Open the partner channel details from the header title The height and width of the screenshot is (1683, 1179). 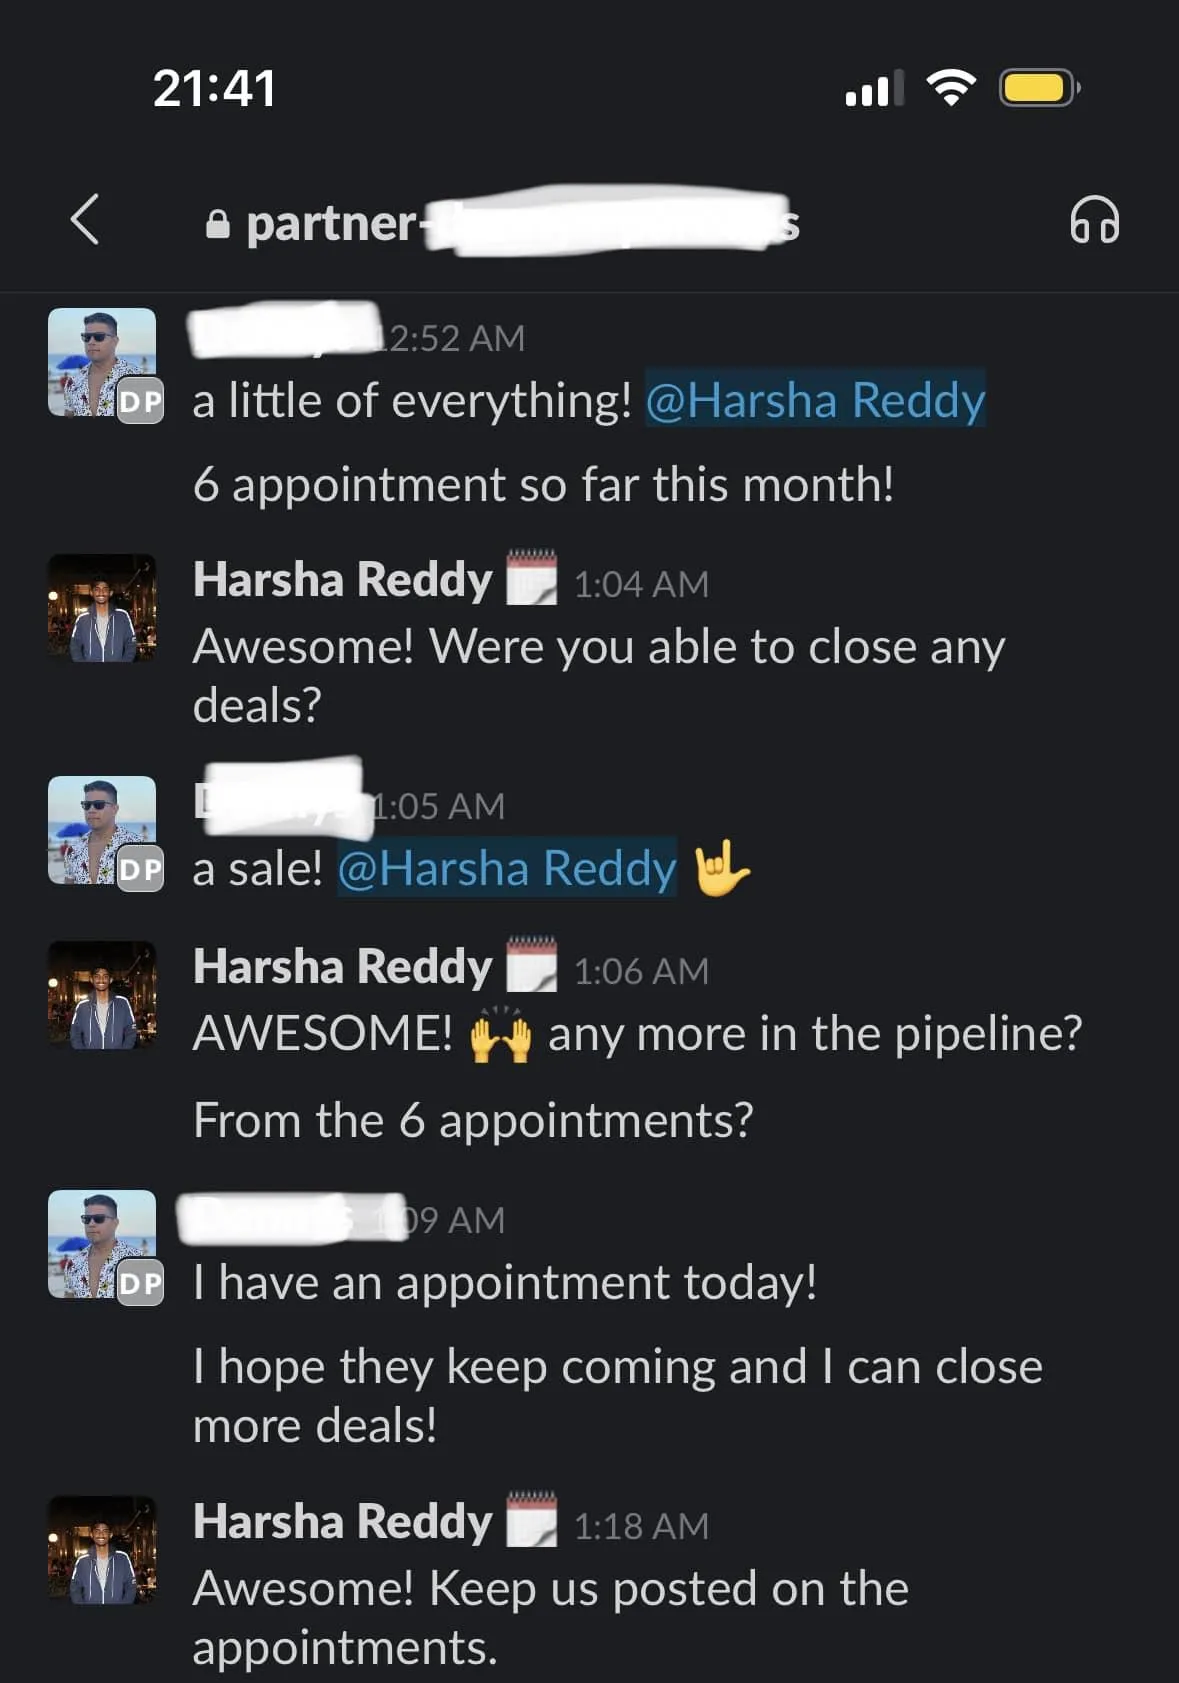point(500,223)
